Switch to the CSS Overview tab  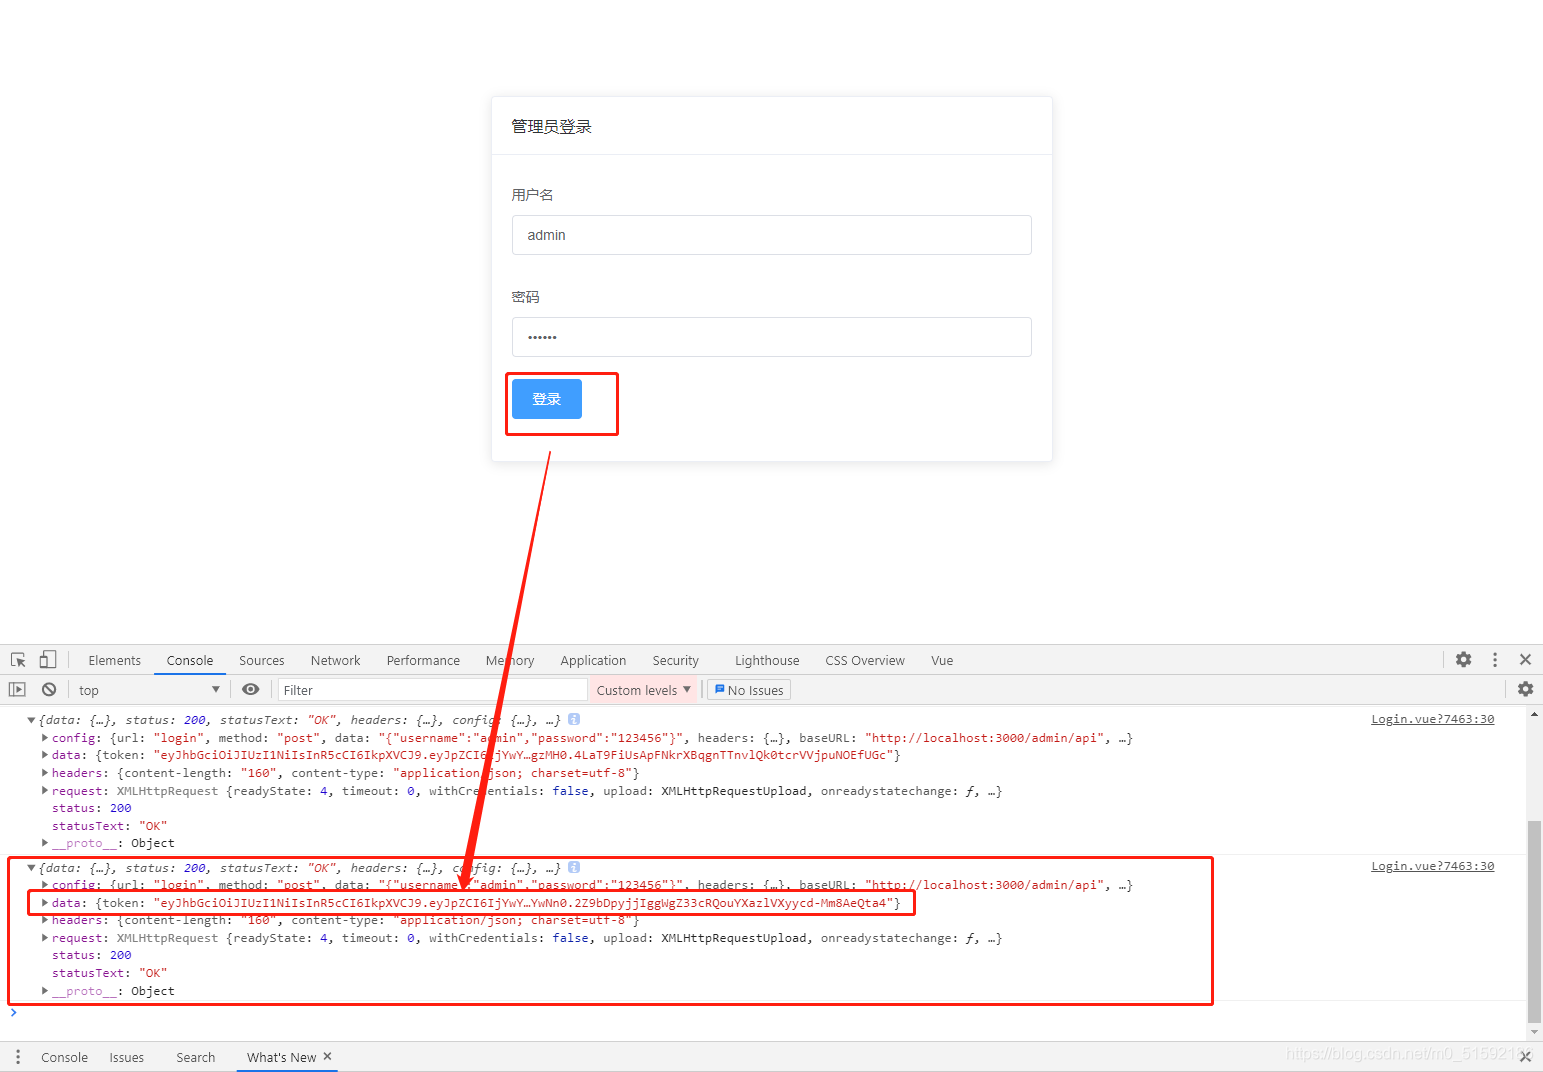click(x=865, y=660)
